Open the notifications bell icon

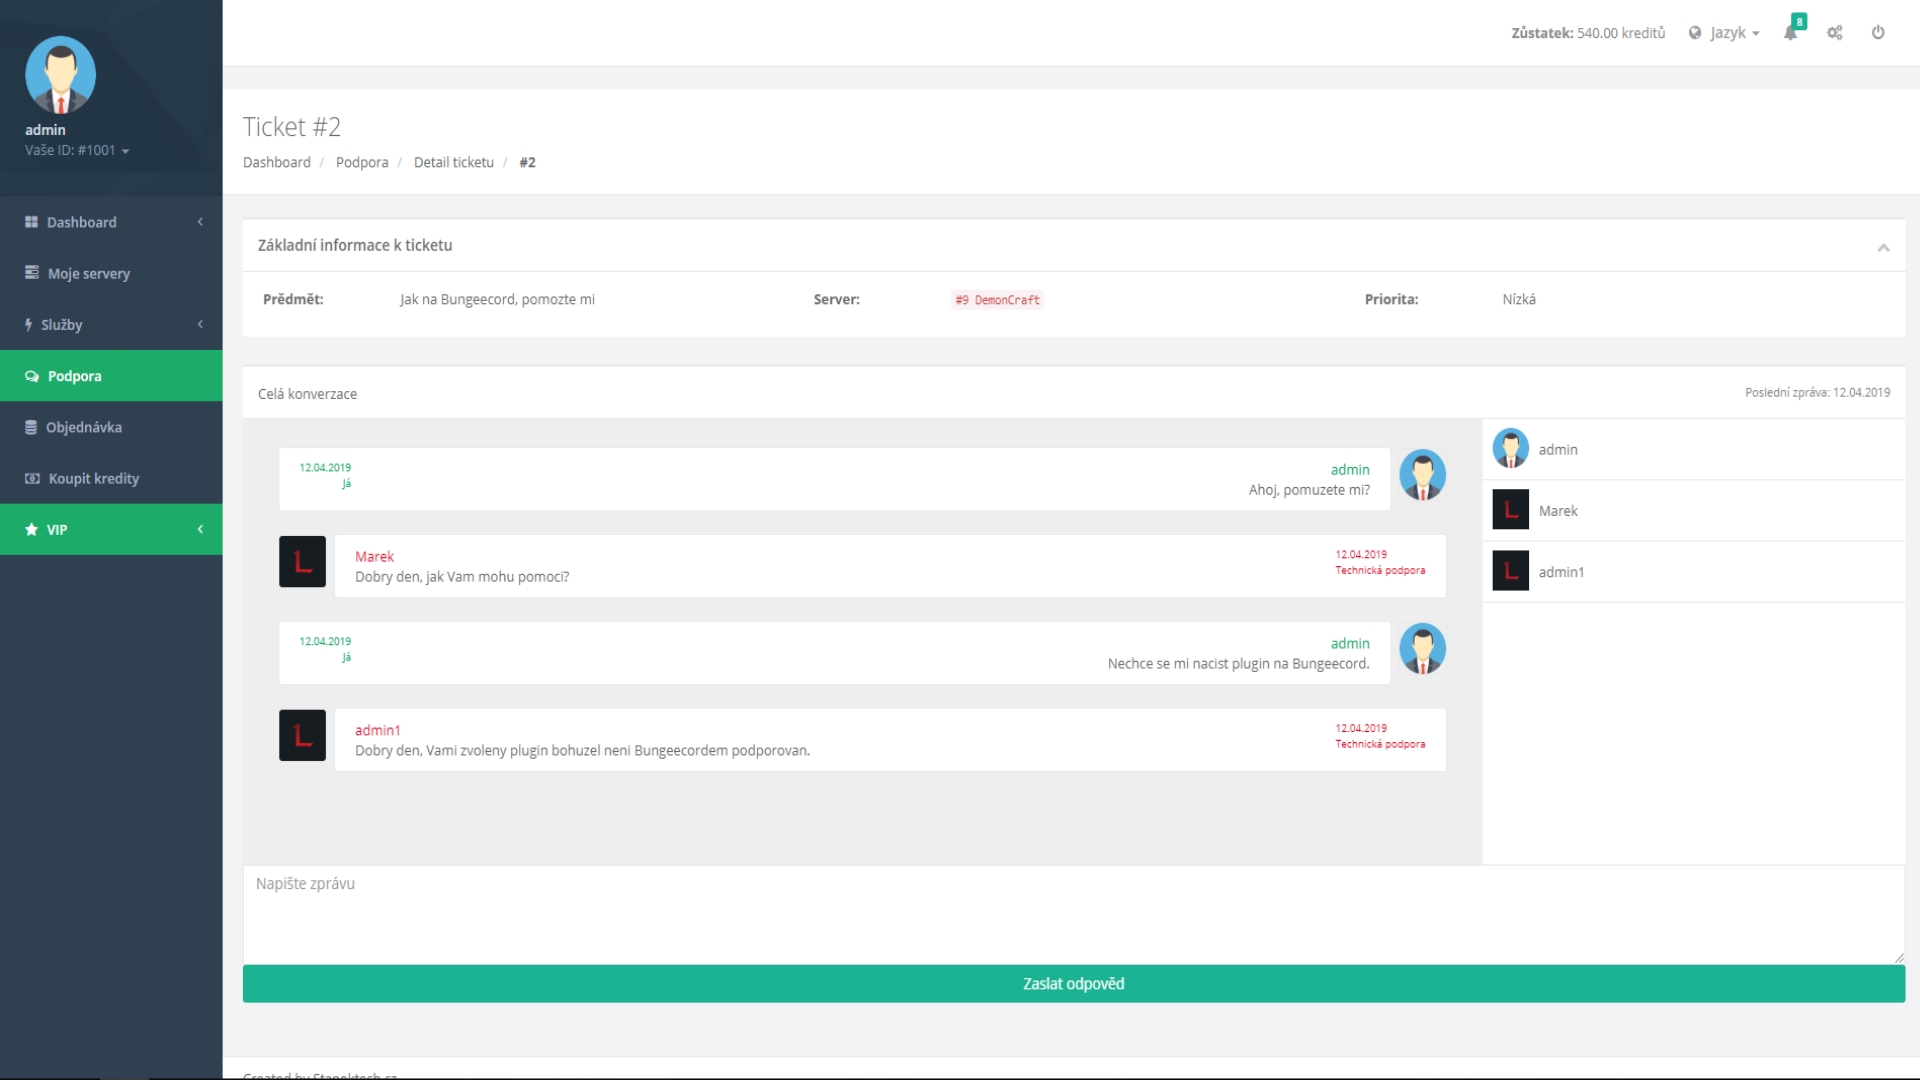click(x=1790, y=33)
